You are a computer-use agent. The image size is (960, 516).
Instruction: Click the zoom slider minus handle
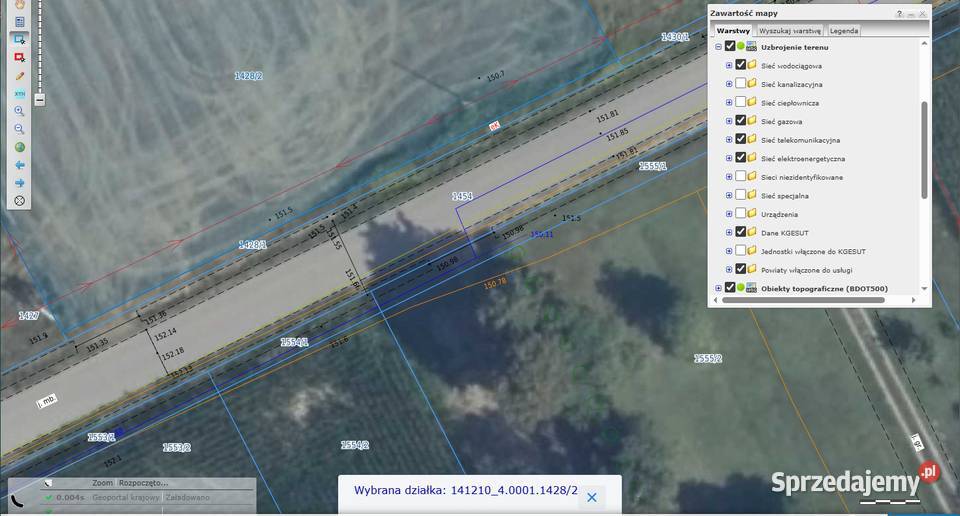[x=39, y=100]
